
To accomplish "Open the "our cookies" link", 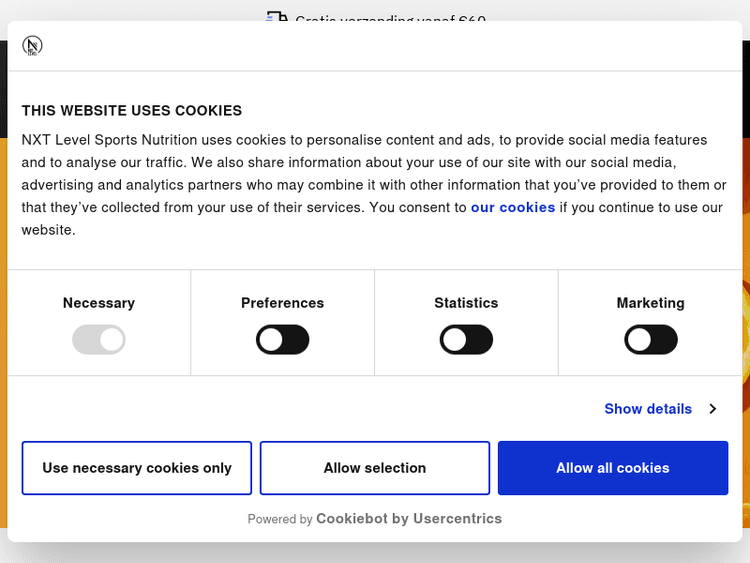I will 513,208.
